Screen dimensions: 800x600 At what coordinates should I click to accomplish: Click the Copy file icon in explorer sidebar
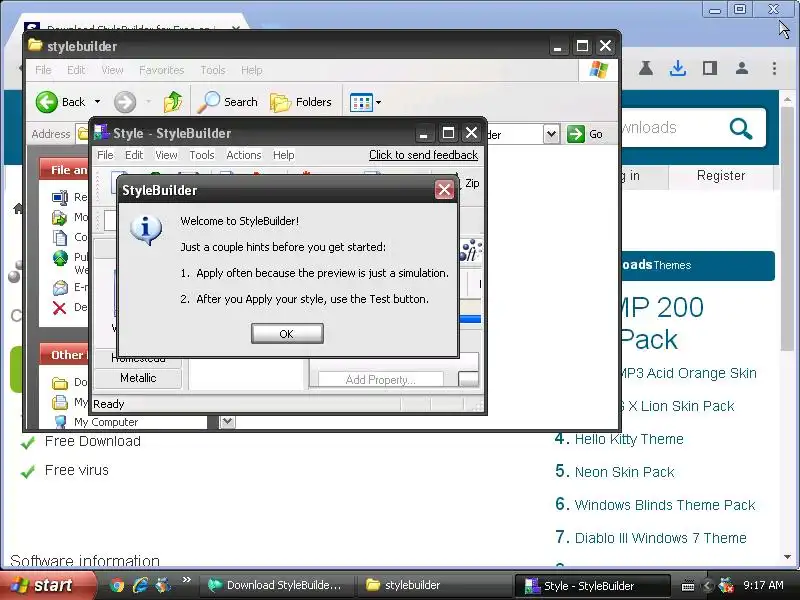pos(60,237)
